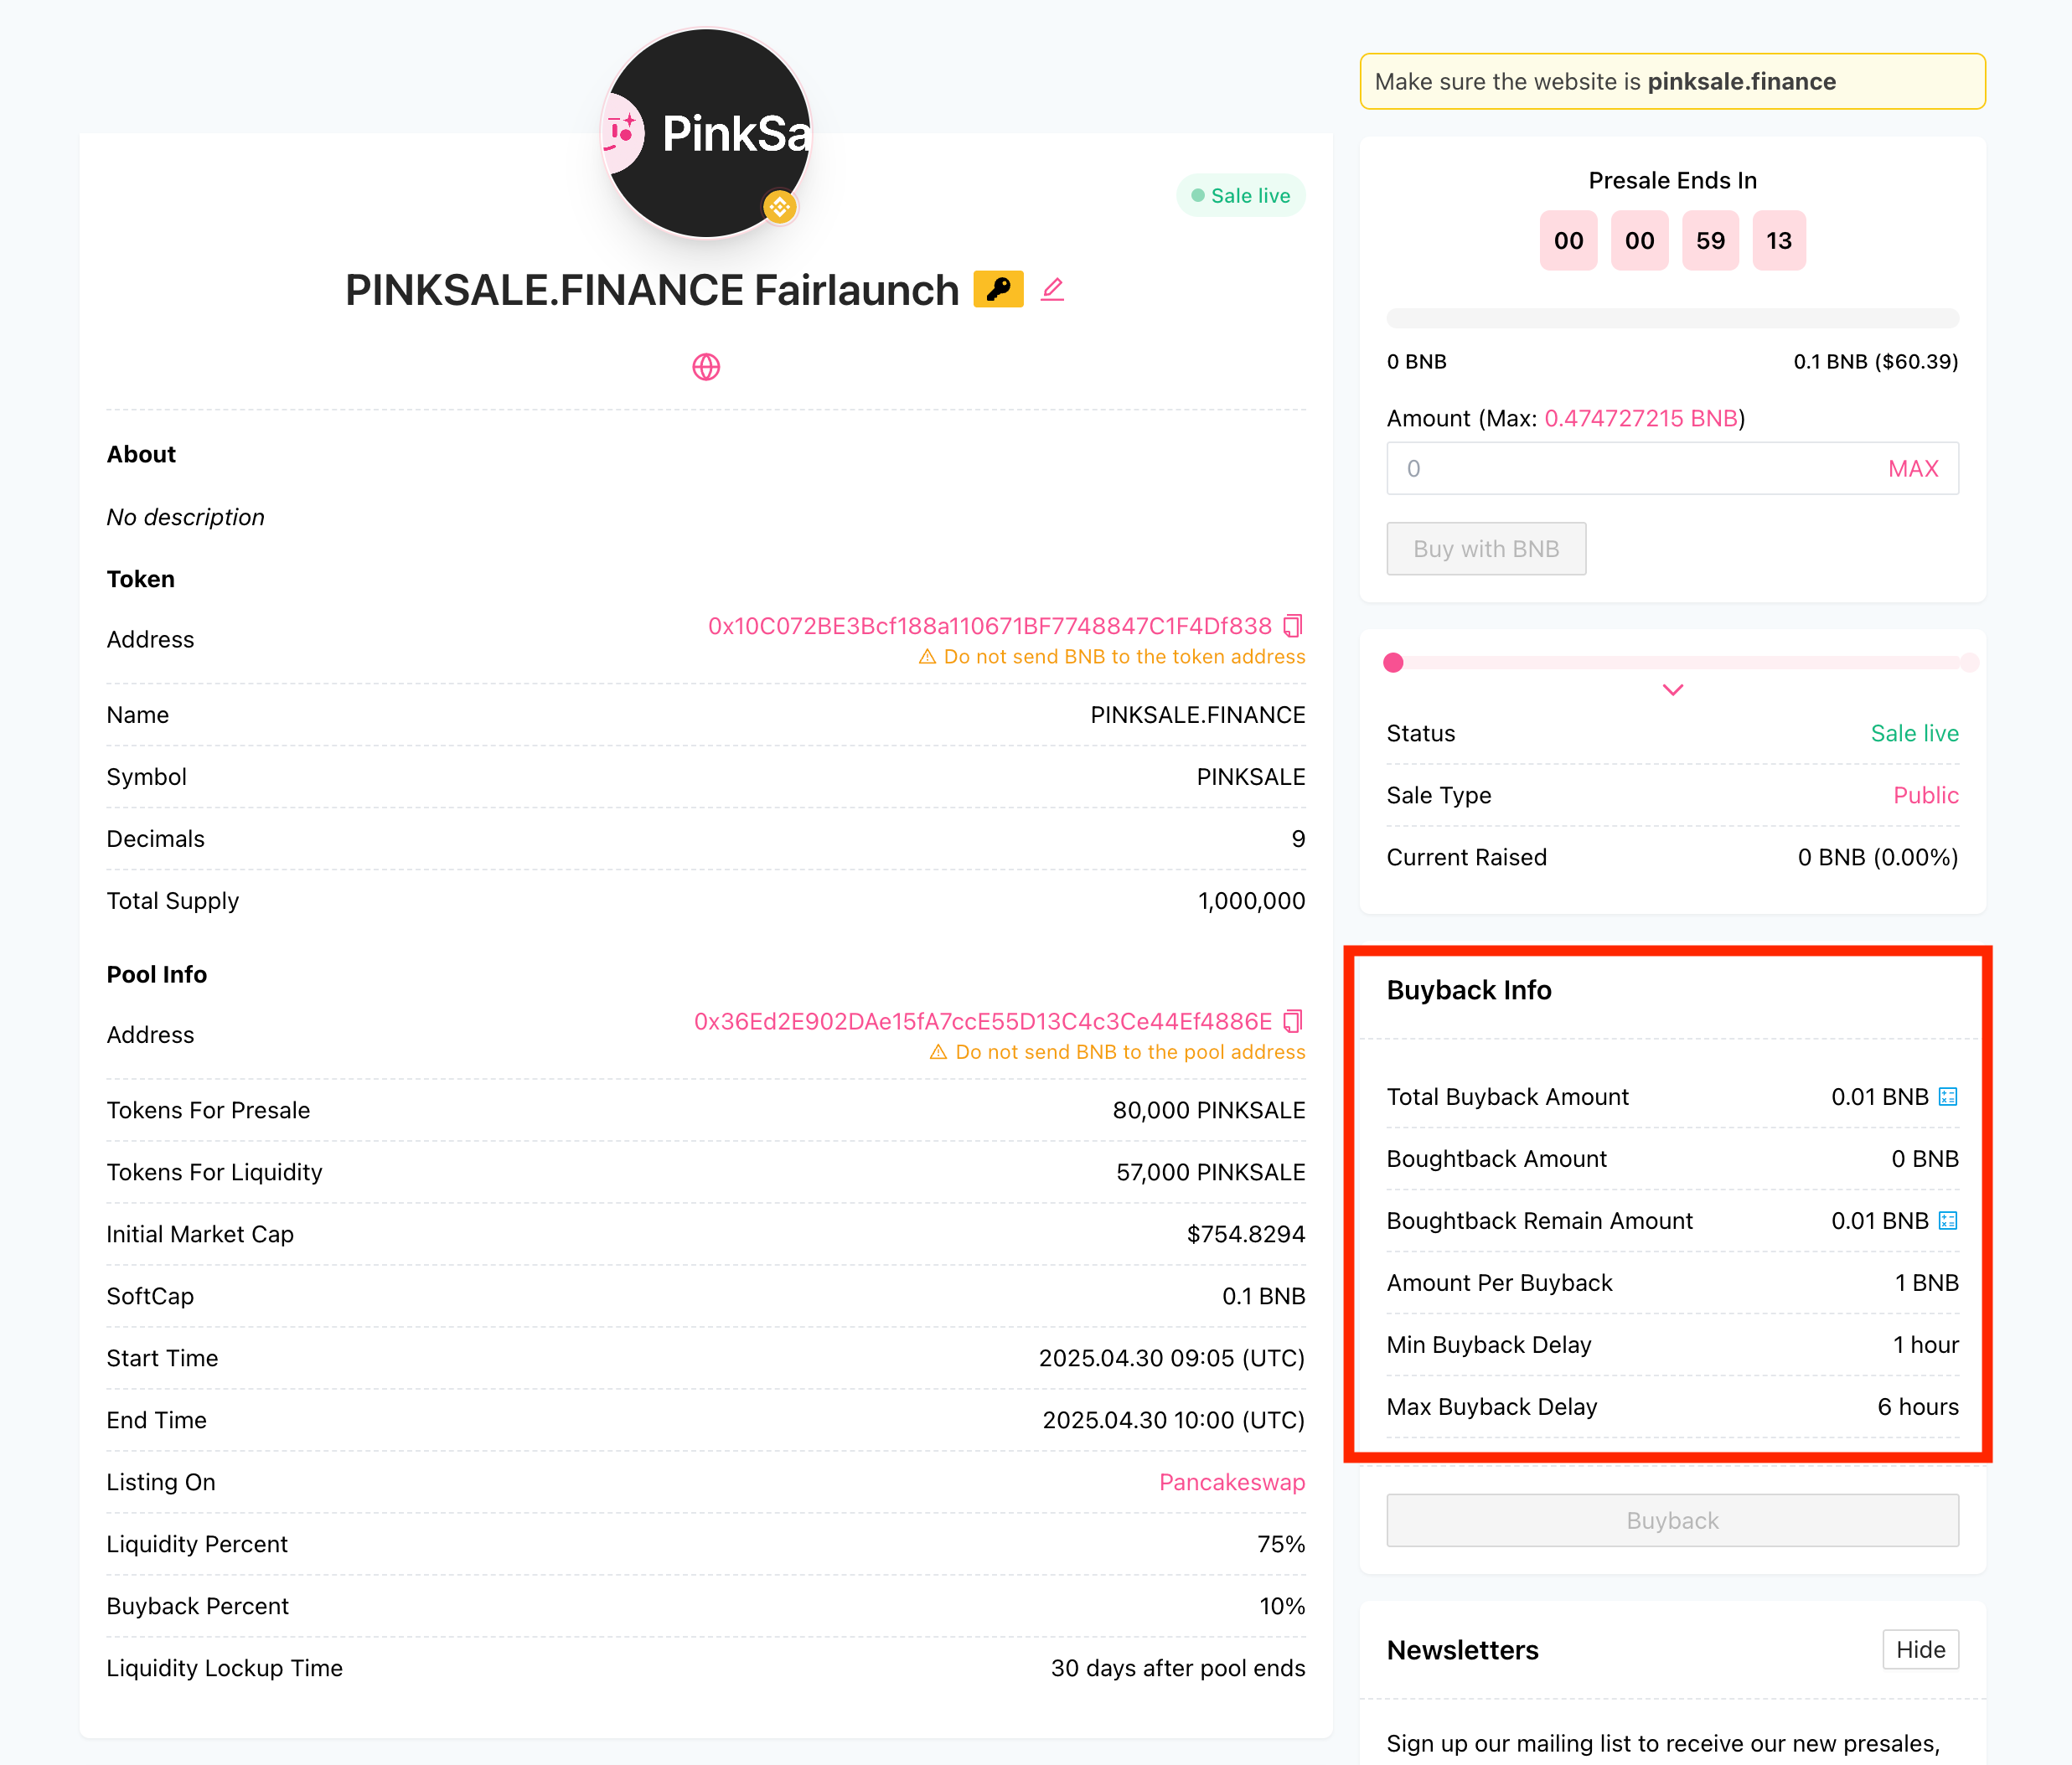The height and width of the screenshot is (1765, 2072).
Task: Click the pool address 0x36Ed2E902D link
Action: (983, 1021)
